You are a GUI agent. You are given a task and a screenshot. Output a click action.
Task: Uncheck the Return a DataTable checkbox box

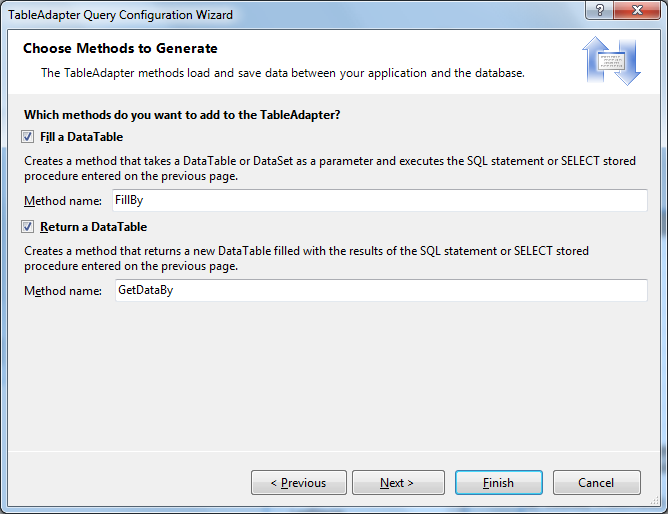tap(28, 227)
